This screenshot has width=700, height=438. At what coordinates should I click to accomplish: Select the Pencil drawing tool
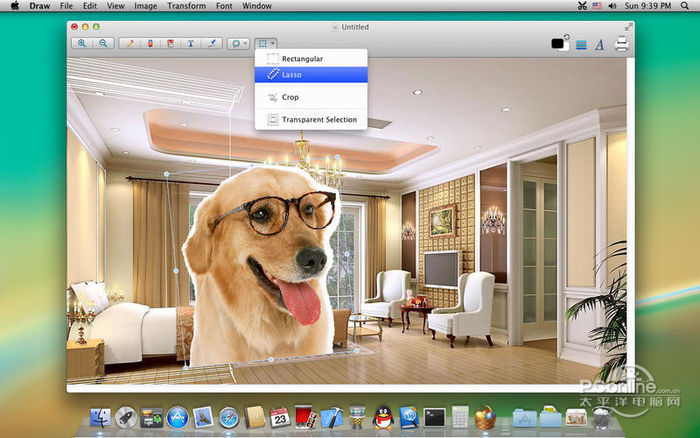pyautogui.click(x=129, y=43)
